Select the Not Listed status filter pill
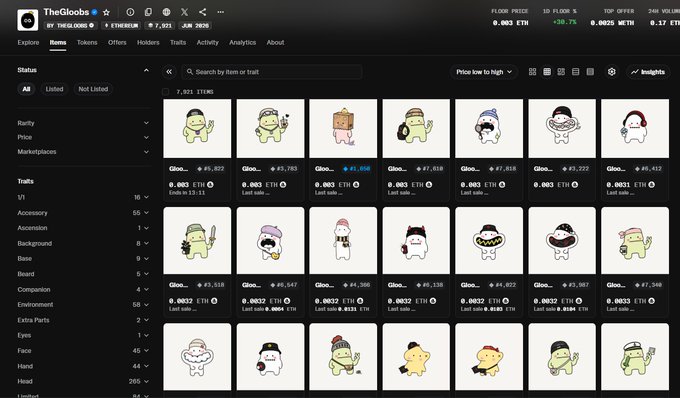The image size is (680, 398). tap(93, 89)
